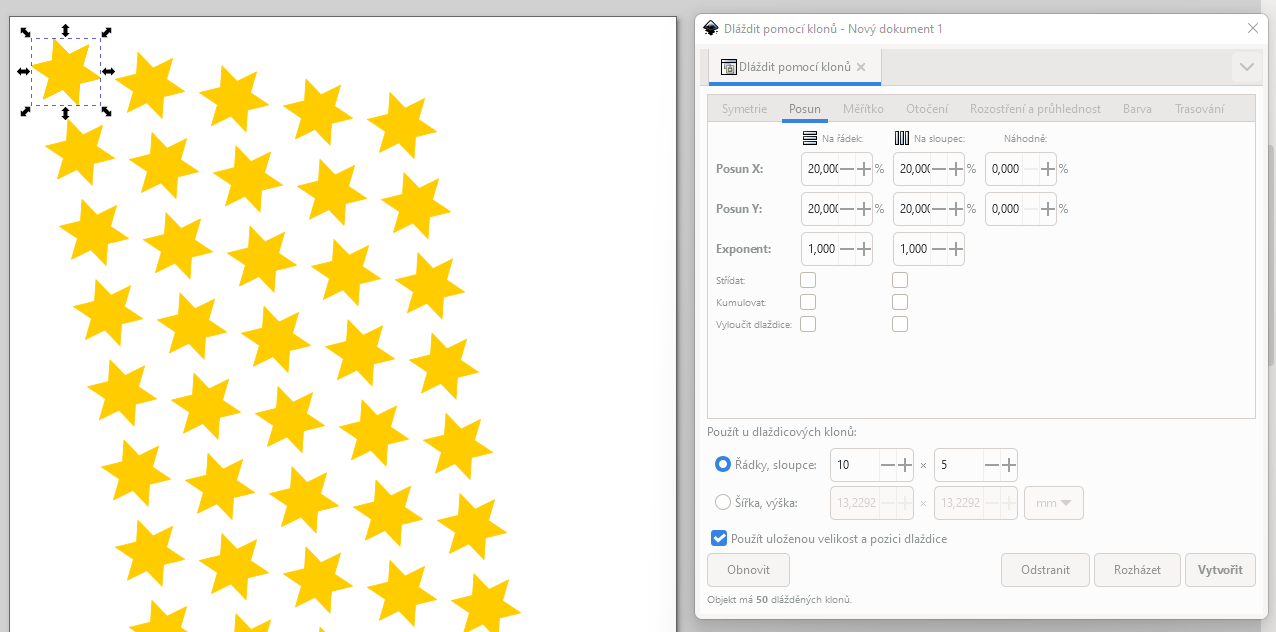Click the Inkscape logo in the dialog title bar
1276x632 pixels.
(x=711, y=28)
